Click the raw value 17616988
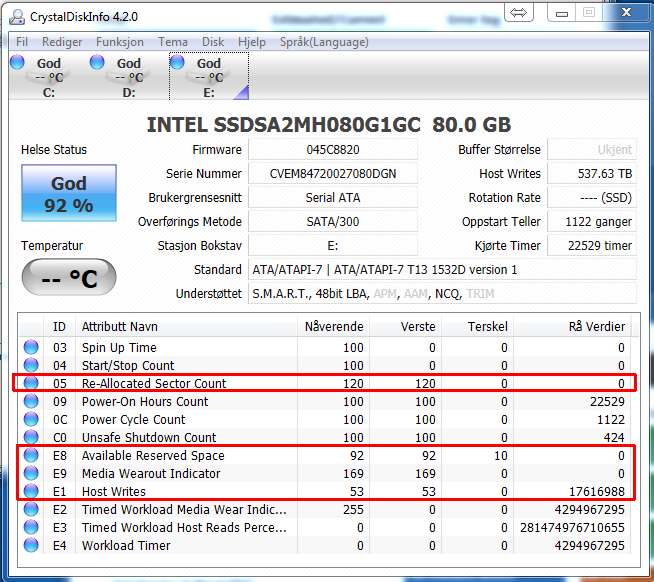 (x=597, y=491)
